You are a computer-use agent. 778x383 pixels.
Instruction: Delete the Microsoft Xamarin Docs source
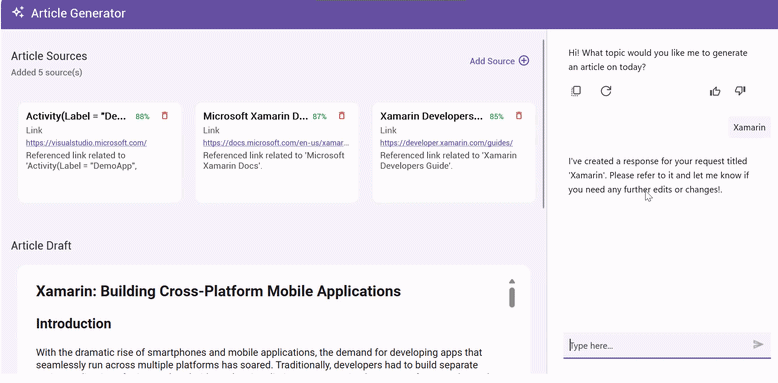[341, 116]
